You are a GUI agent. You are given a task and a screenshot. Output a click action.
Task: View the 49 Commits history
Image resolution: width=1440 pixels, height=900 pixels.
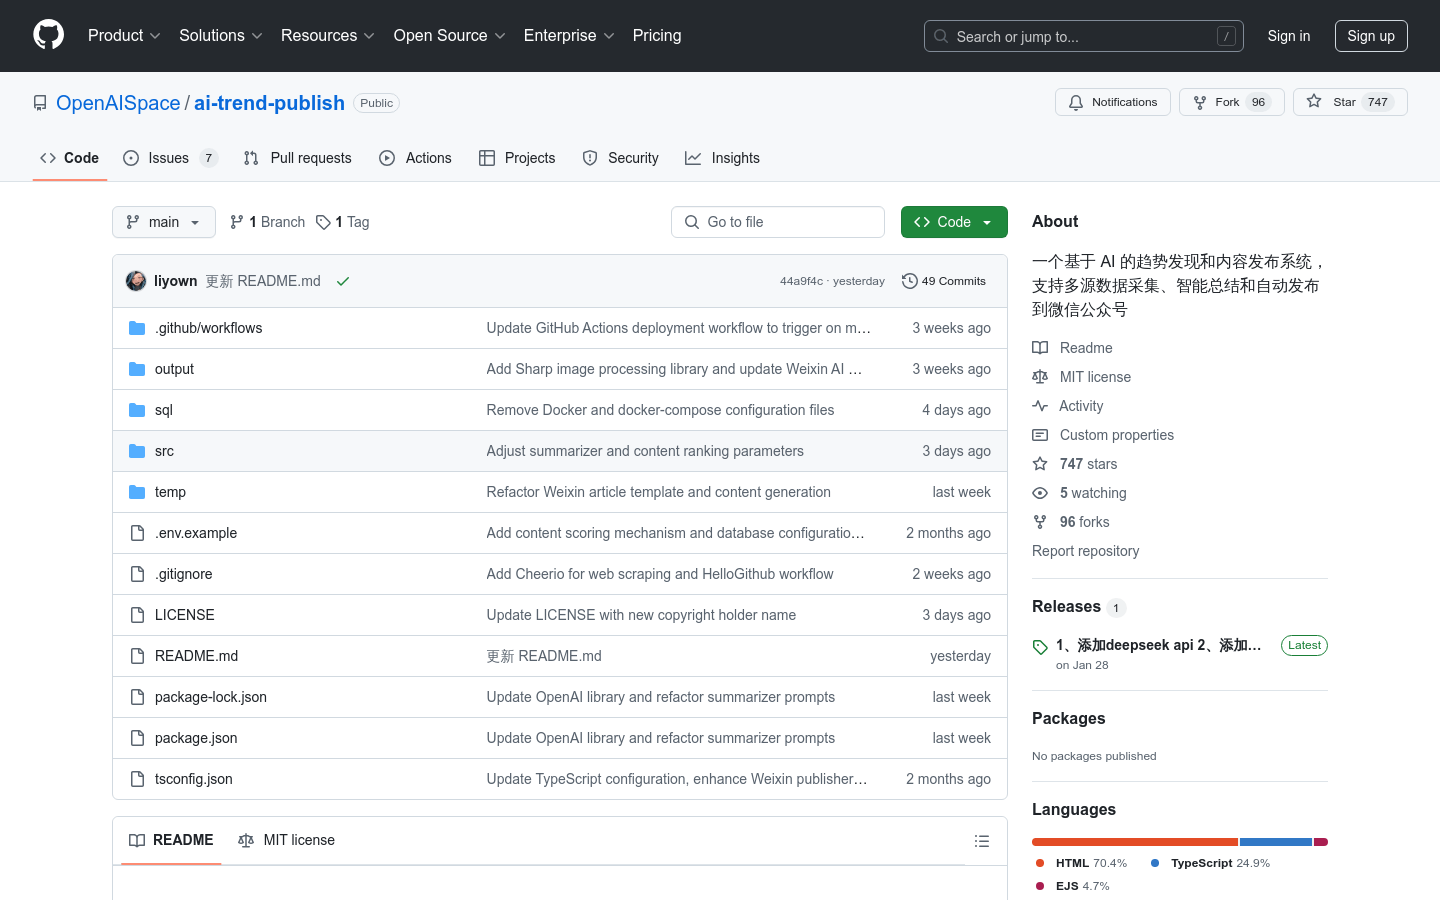point(944,281)
